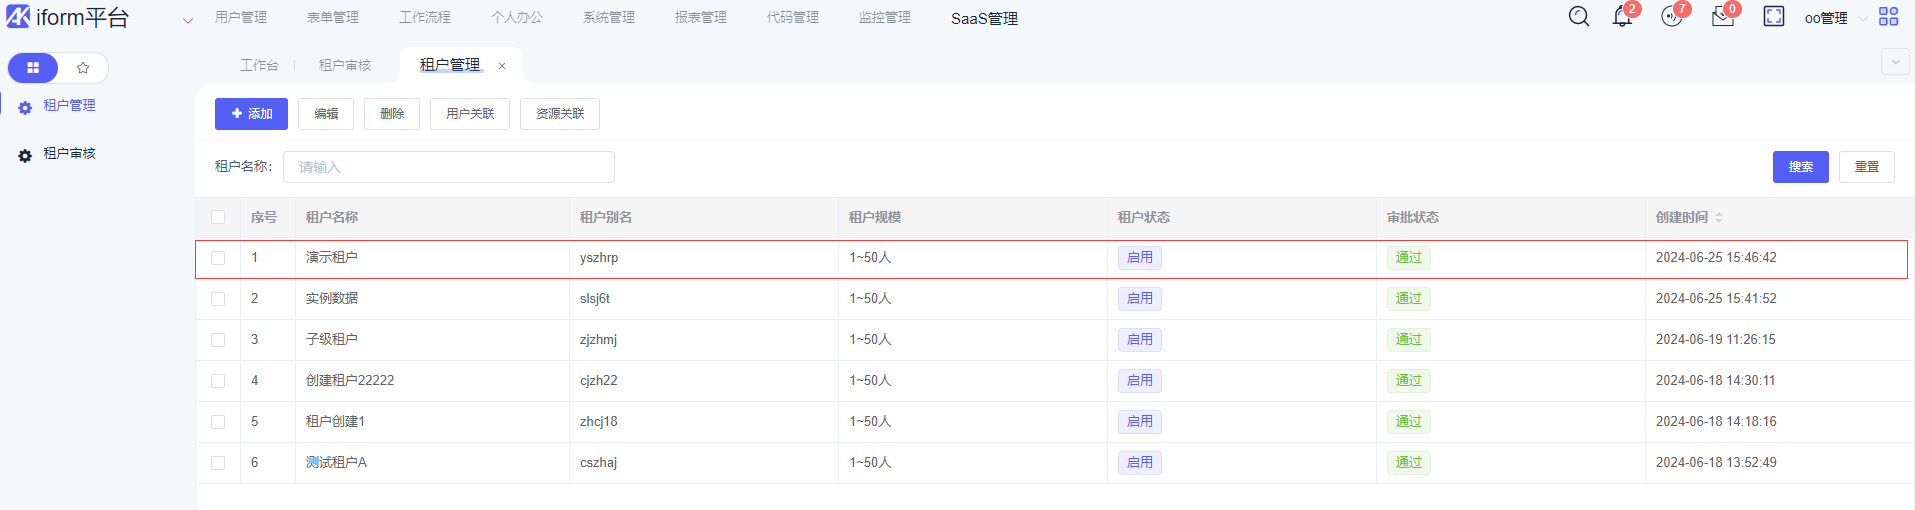Open the envelope inbox icon in header
Screen dimensions: 1915x510
tap(1722, 17)
